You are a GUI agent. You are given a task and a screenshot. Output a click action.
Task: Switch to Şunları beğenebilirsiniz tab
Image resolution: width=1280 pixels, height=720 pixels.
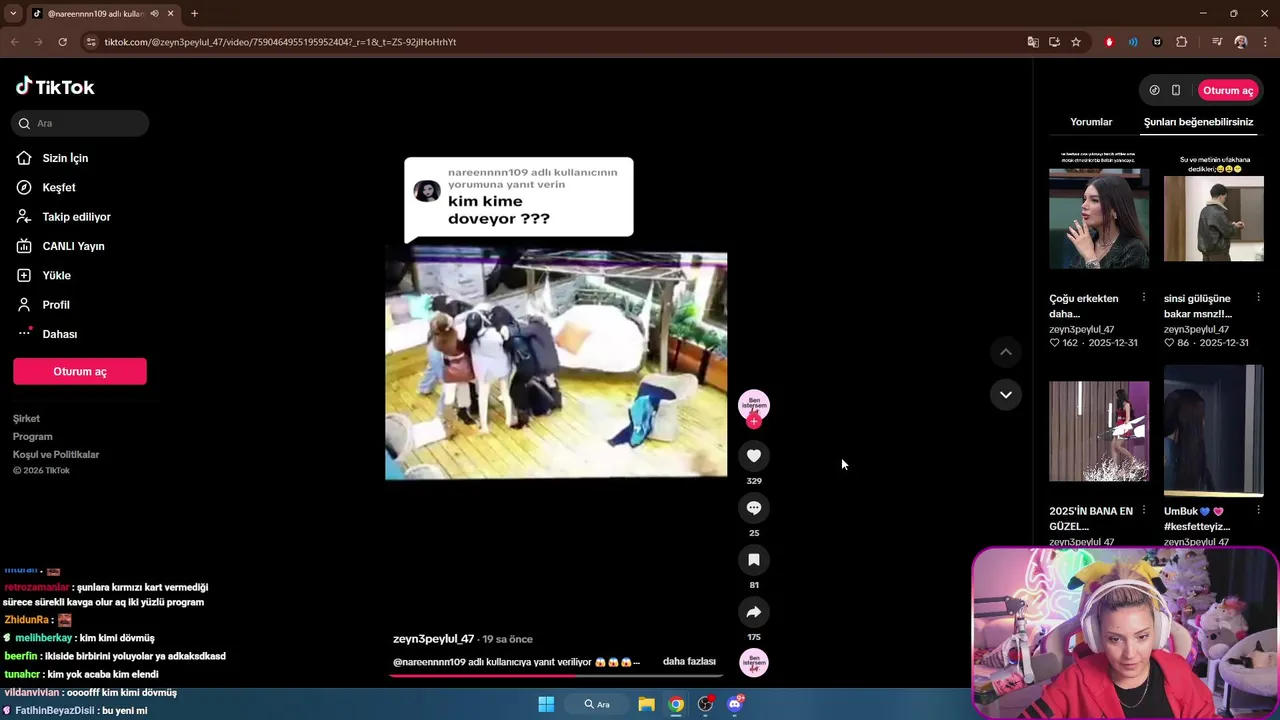click(x=1198, y=122)
